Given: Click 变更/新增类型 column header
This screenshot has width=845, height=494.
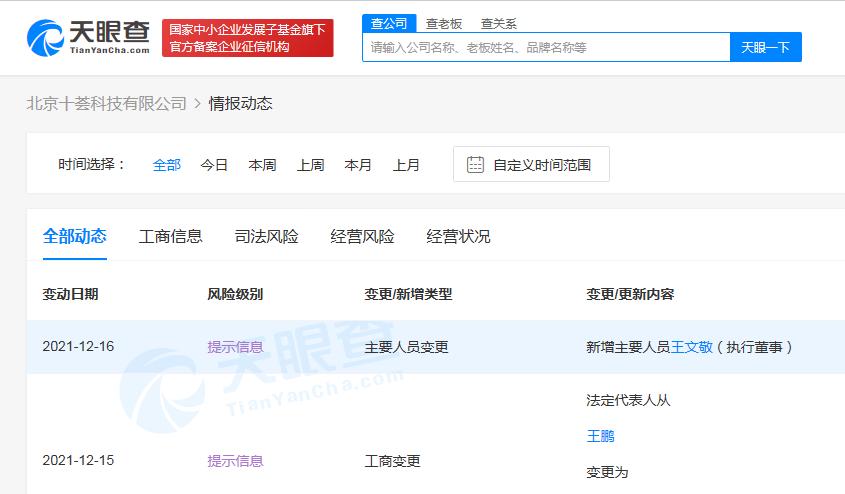Looking at the screenshot, I should point(408,294).
